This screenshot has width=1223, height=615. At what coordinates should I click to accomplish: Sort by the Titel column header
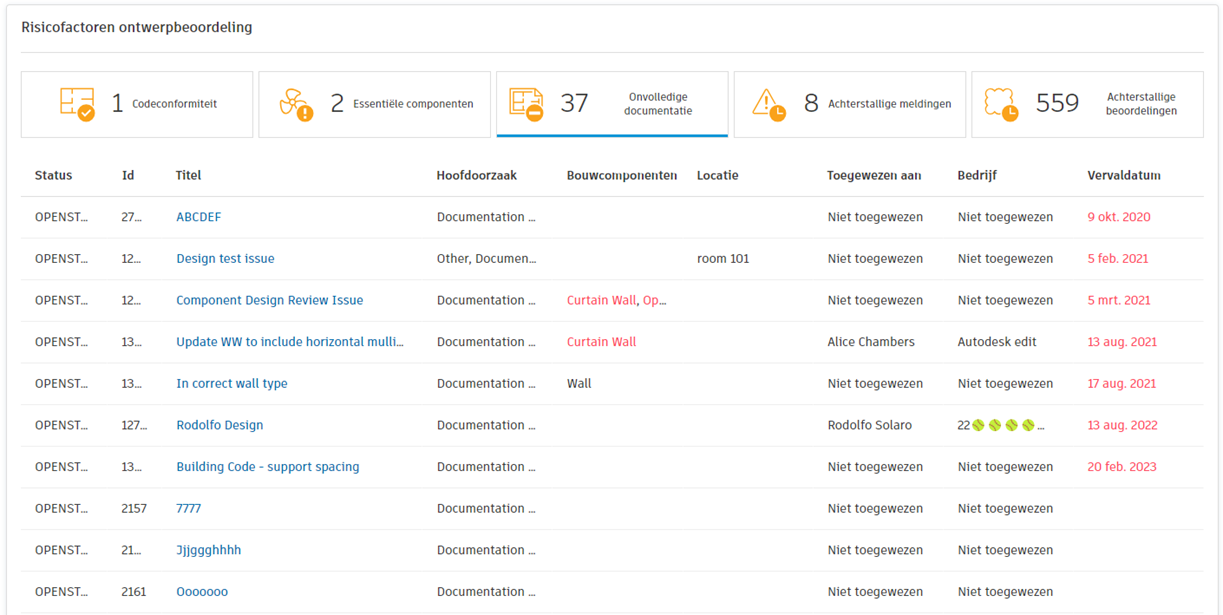click(188, 175)
